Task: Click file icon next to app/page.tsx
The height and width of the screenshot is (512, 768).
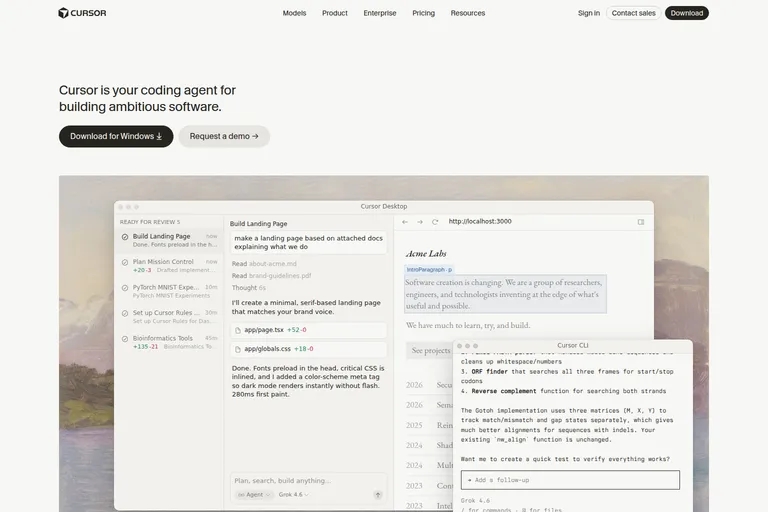Action: [x=238, y=330]
